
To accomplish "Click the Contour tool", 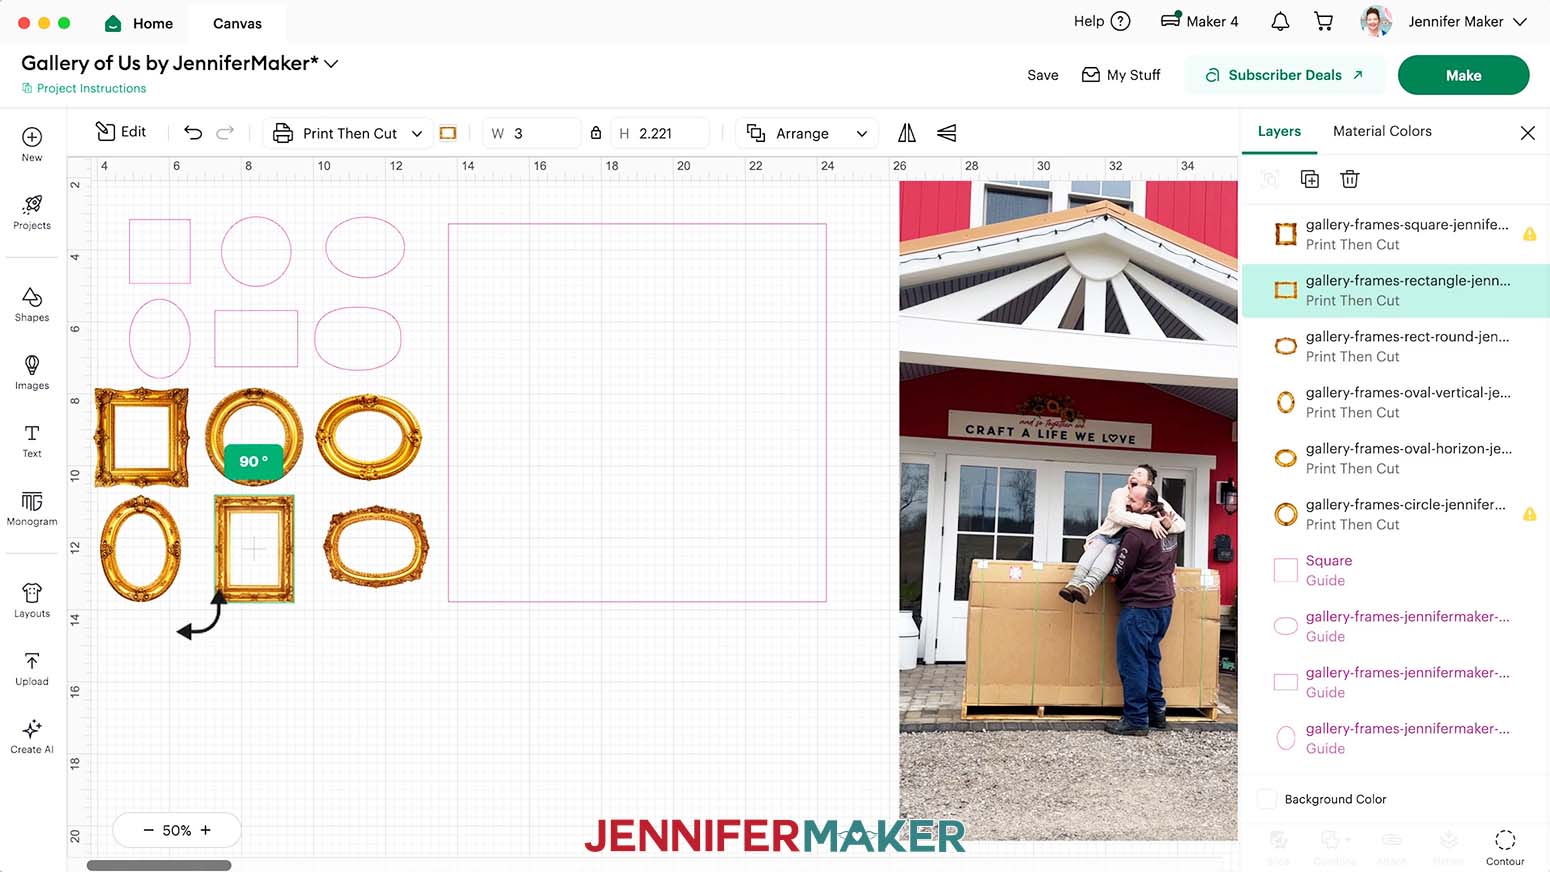I will [x=1505, y=846].
